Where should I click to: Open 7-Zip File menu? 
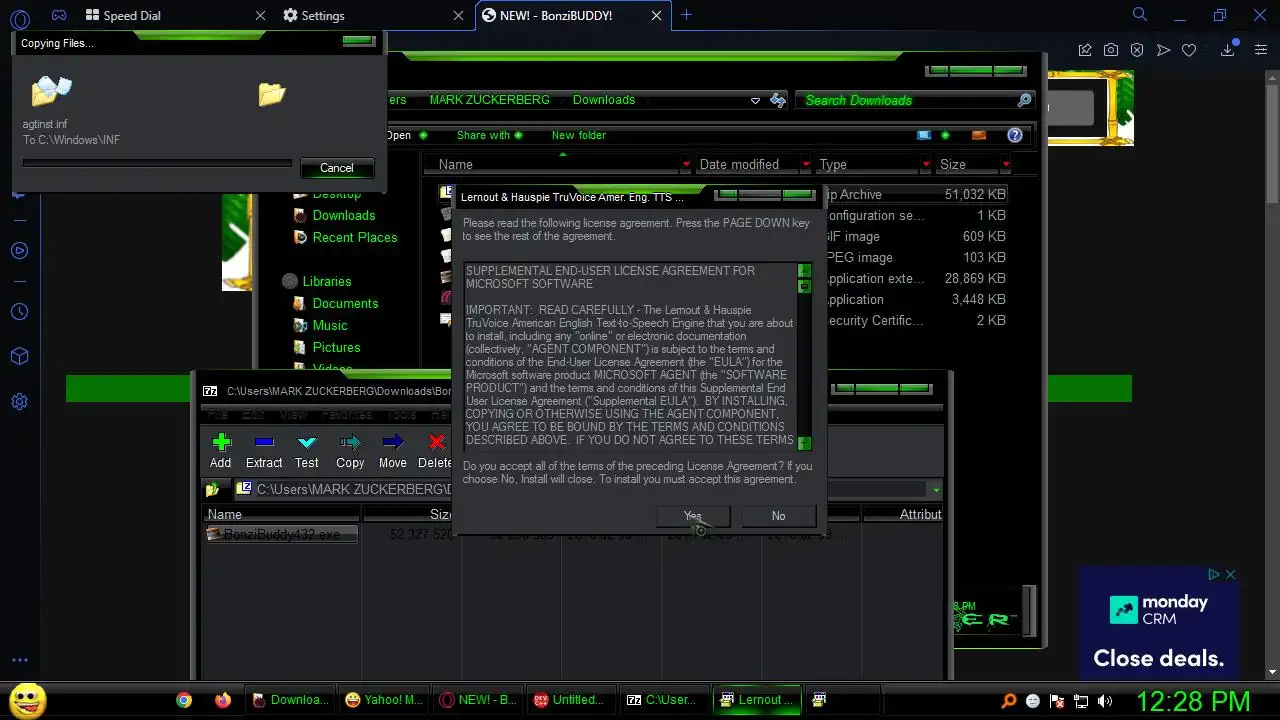click(x=216, y=414)
